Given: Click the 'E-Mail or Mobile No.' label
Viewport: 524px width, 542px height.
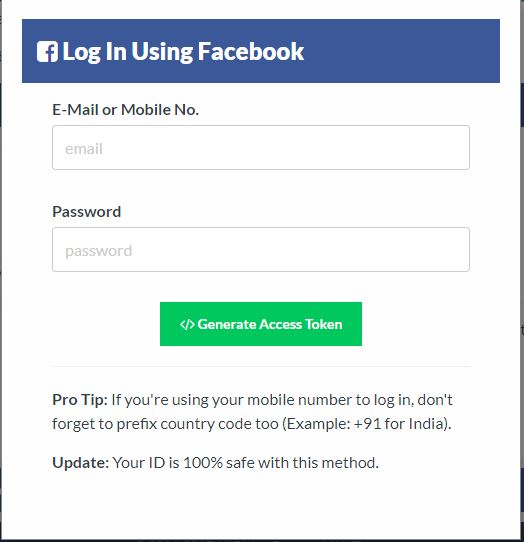Looking at the screenshot, I should click(125, 110).
